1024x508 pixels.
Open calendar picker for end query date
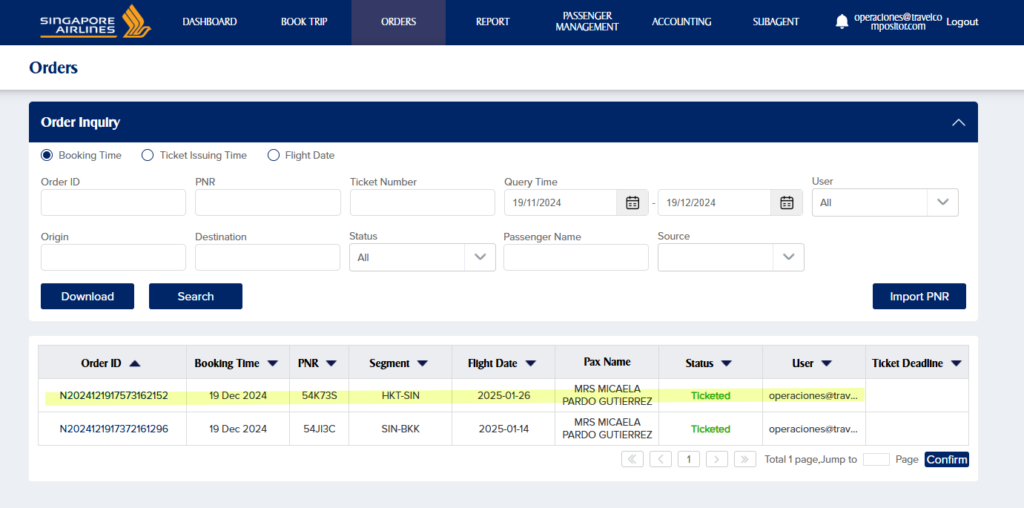[x=786, y=203]
